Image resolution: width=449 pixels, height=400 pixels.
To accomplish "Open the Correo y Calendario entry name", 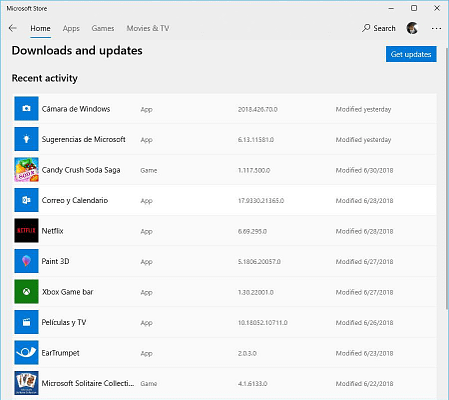I will 75,200.
